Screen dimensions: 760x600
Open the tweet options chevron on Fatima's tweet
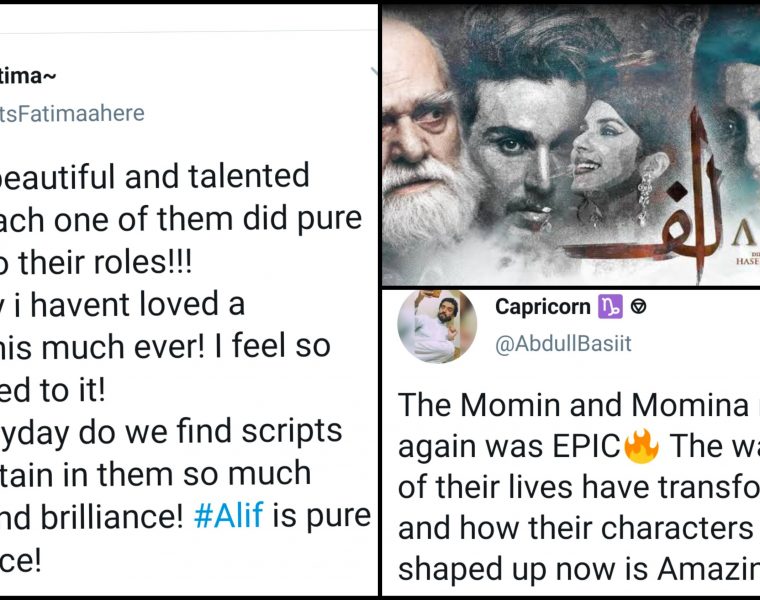pyautogui.click(x=374, y=72)
